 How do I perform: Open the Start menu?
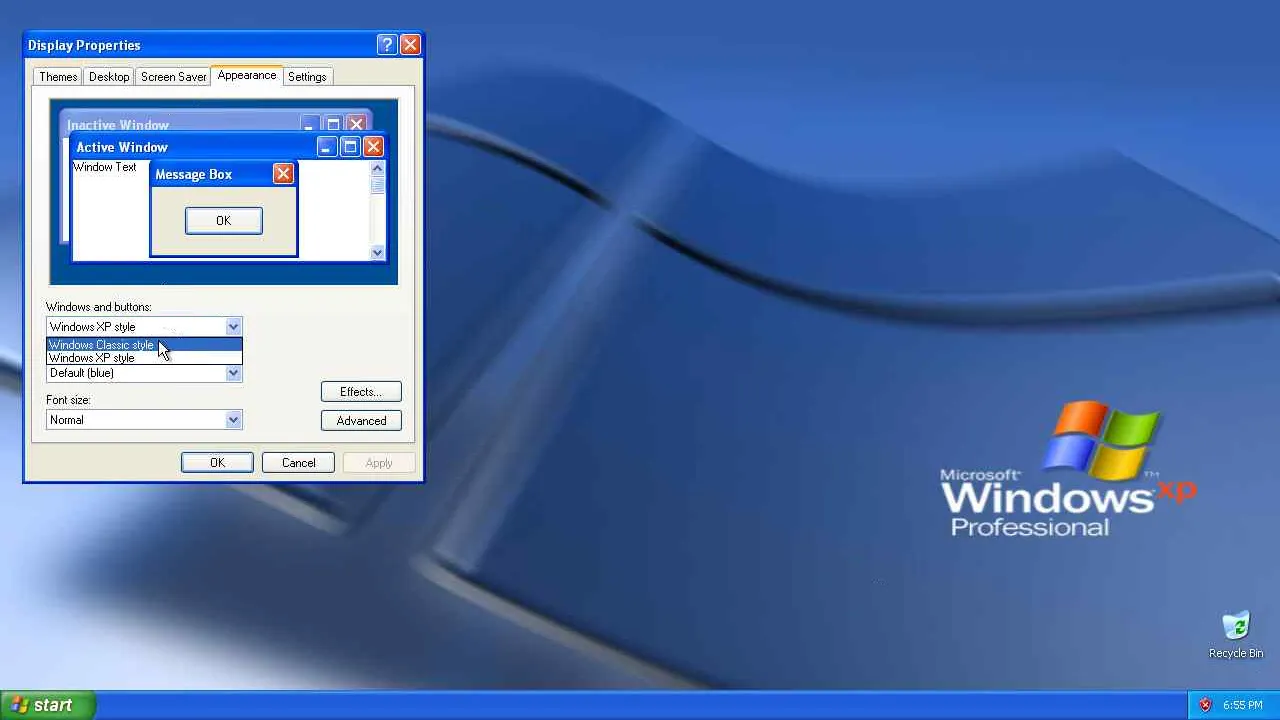[48, 705]
